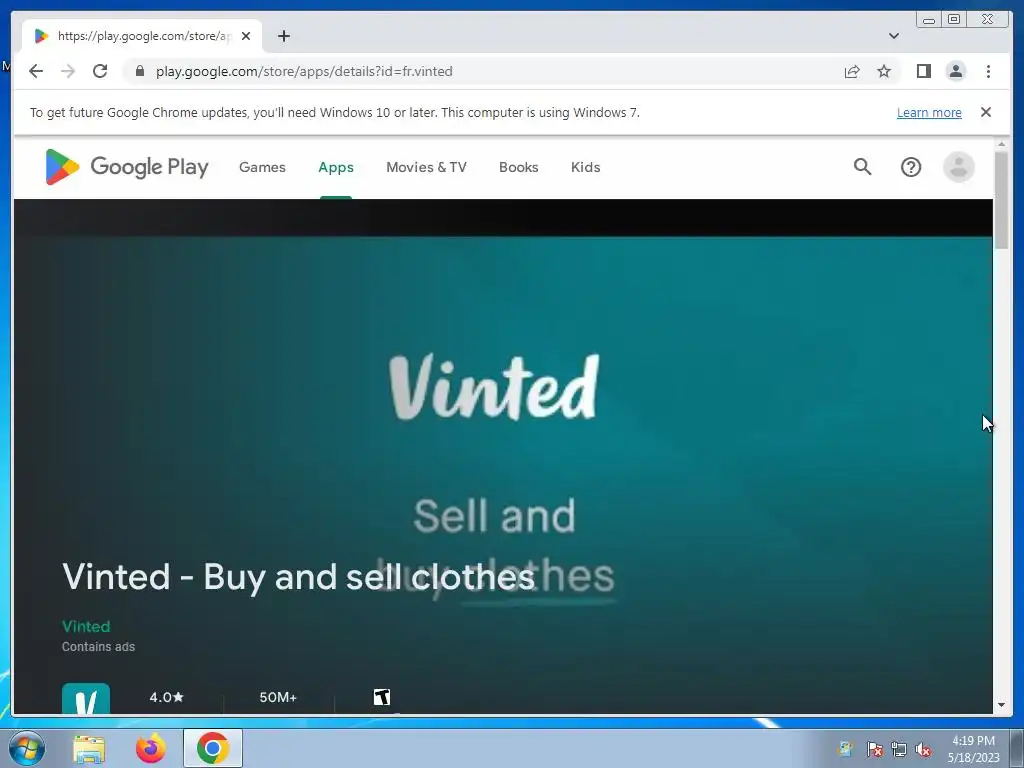Click the 50M+ downloads count

278,697
